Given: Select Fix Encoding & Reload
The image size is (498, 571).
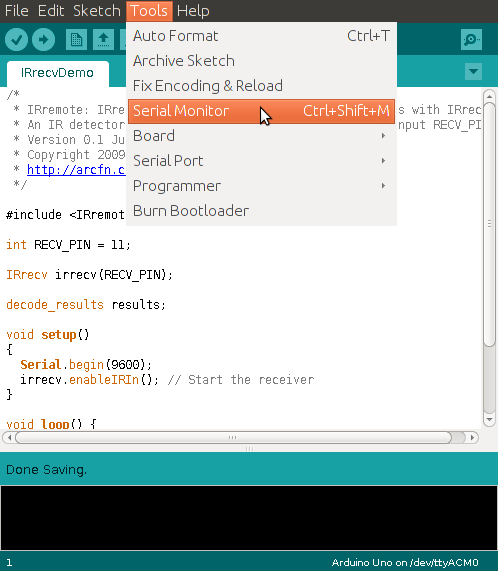Looking at the screenshot, I should (261, 86).
